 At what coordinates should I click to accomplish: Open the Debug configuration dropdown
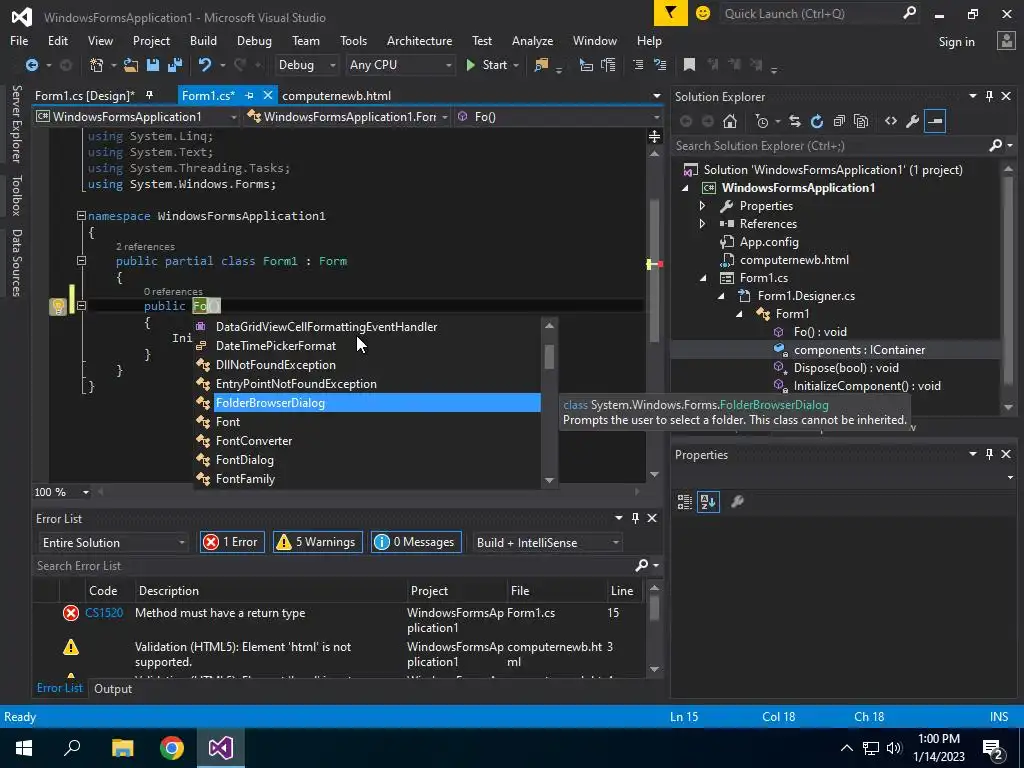click(306, 65)
